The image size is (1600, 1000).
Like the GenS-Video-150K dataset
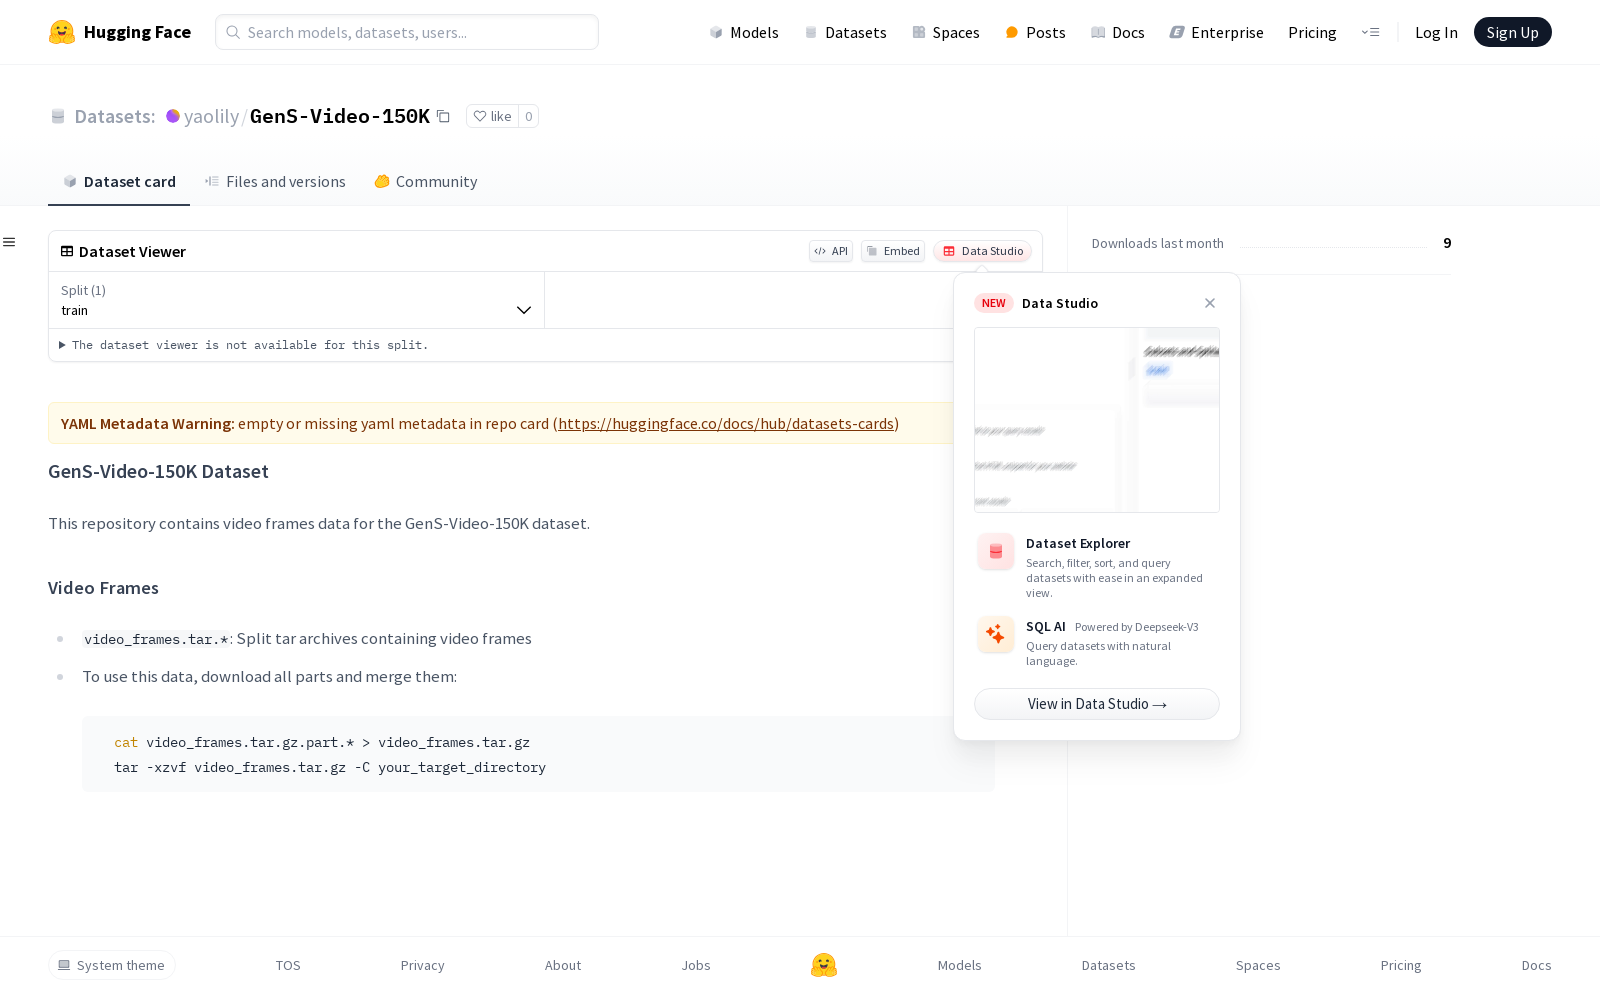(492, 117)
